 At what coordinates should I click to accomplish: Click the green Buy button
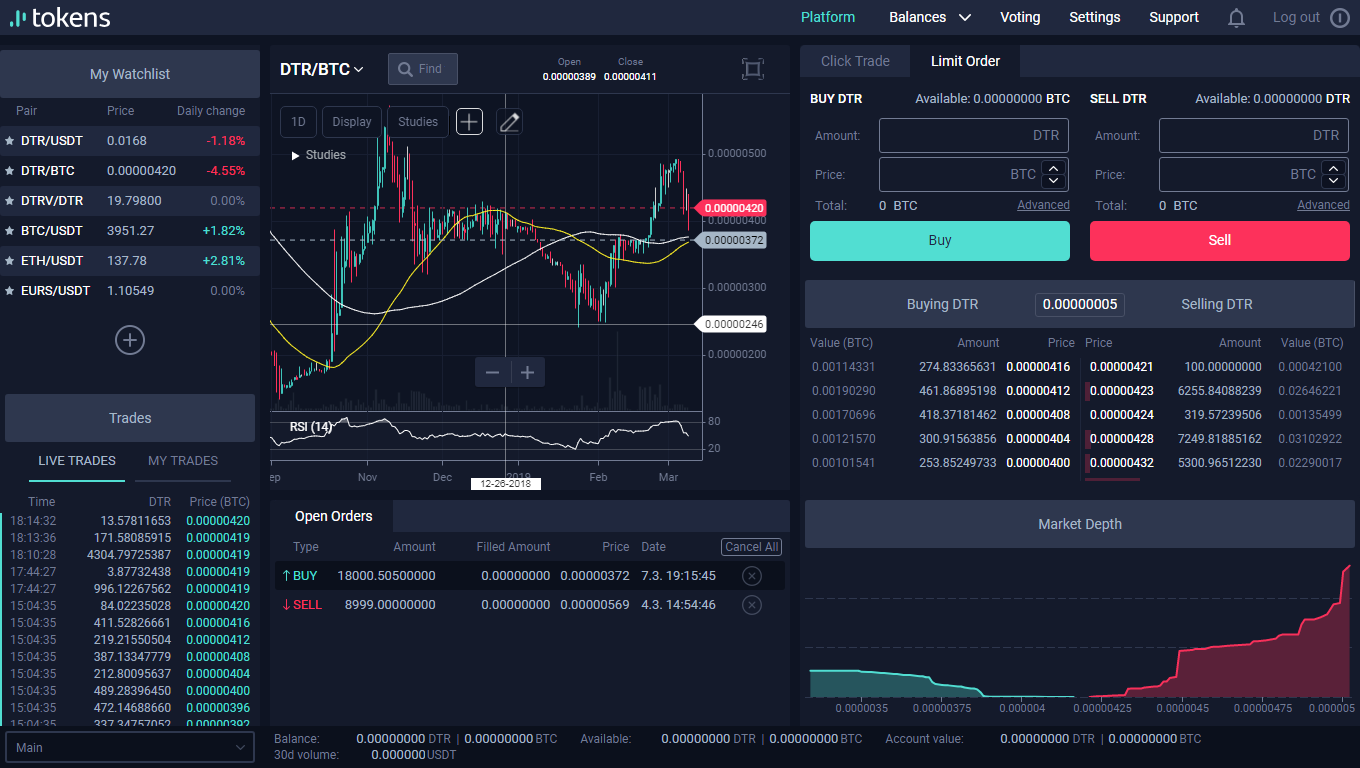coord(940,241)
